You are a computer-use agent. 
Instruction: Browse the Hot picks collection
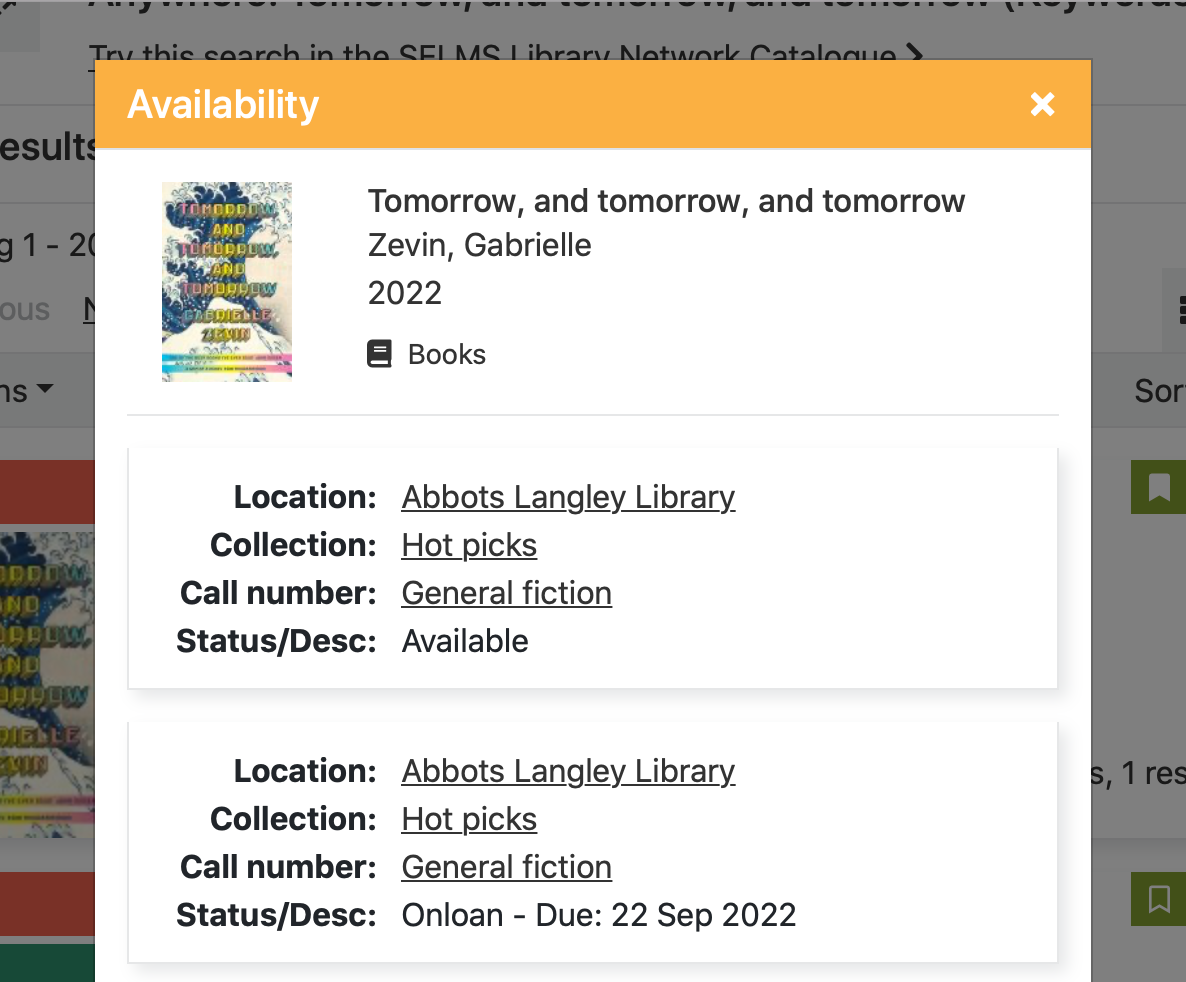point(468,545)
